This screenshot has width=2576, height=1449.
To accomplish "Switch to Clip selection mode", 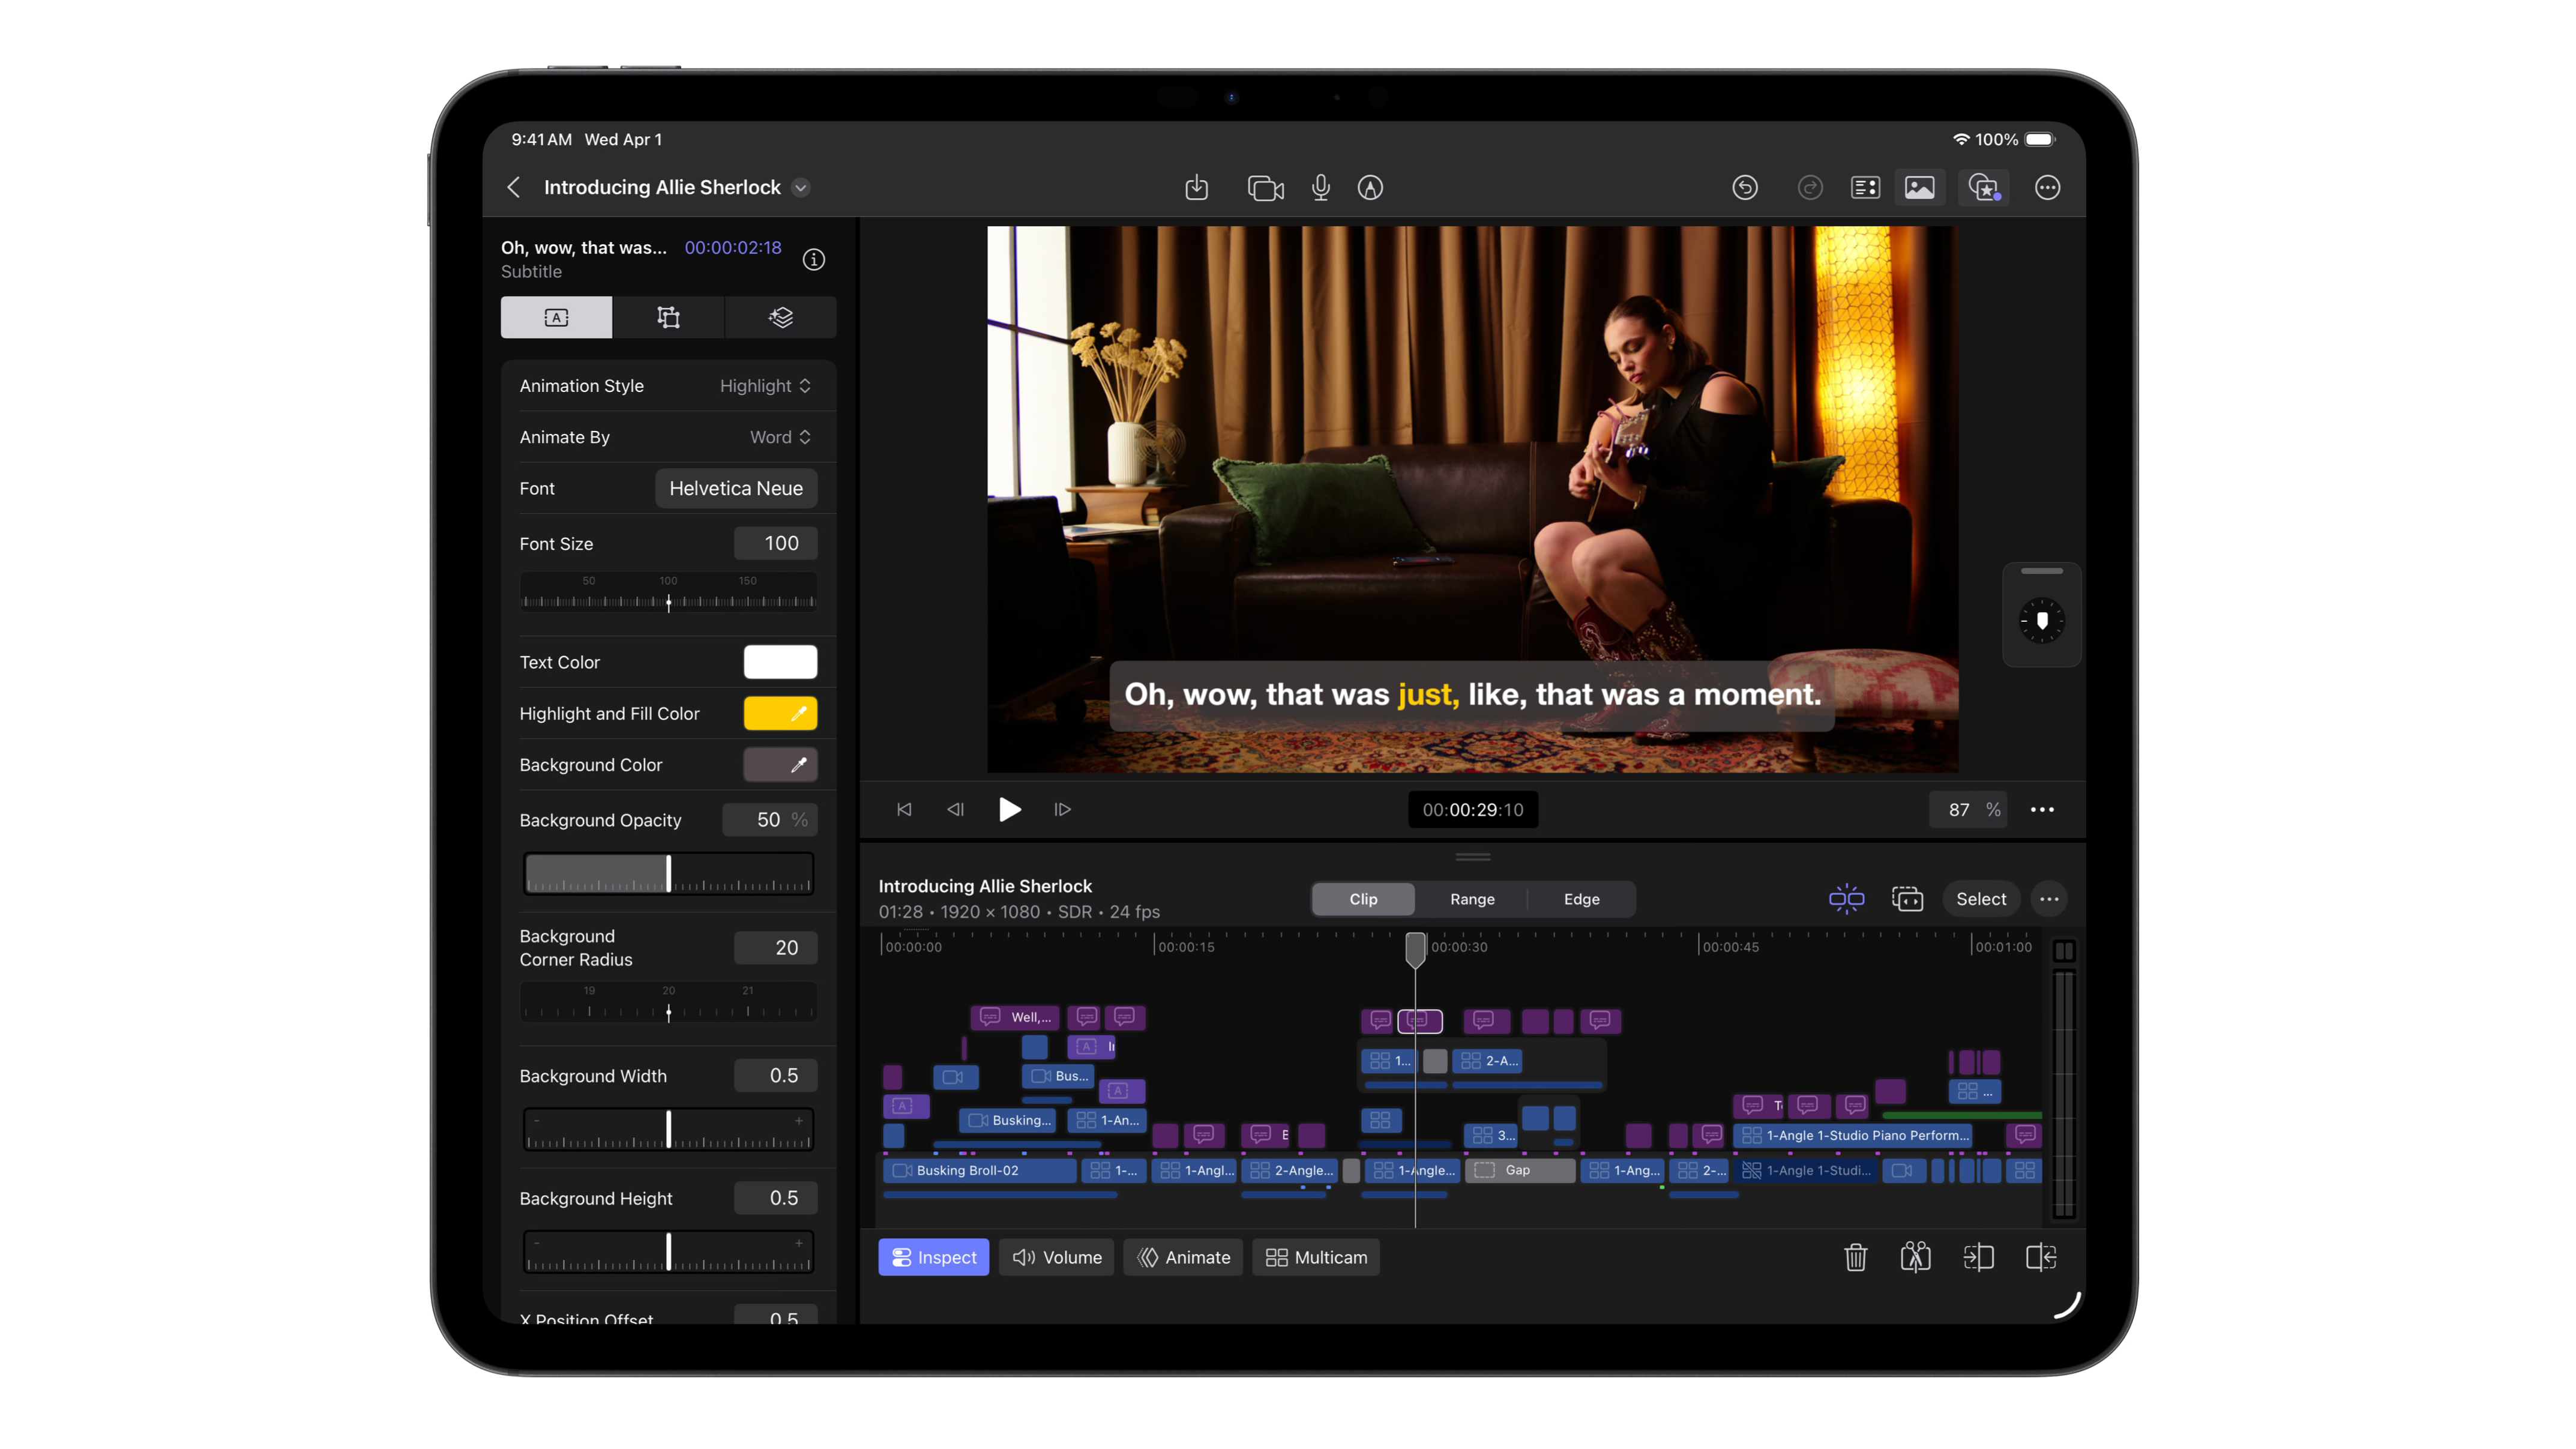I will [1363, 899].
